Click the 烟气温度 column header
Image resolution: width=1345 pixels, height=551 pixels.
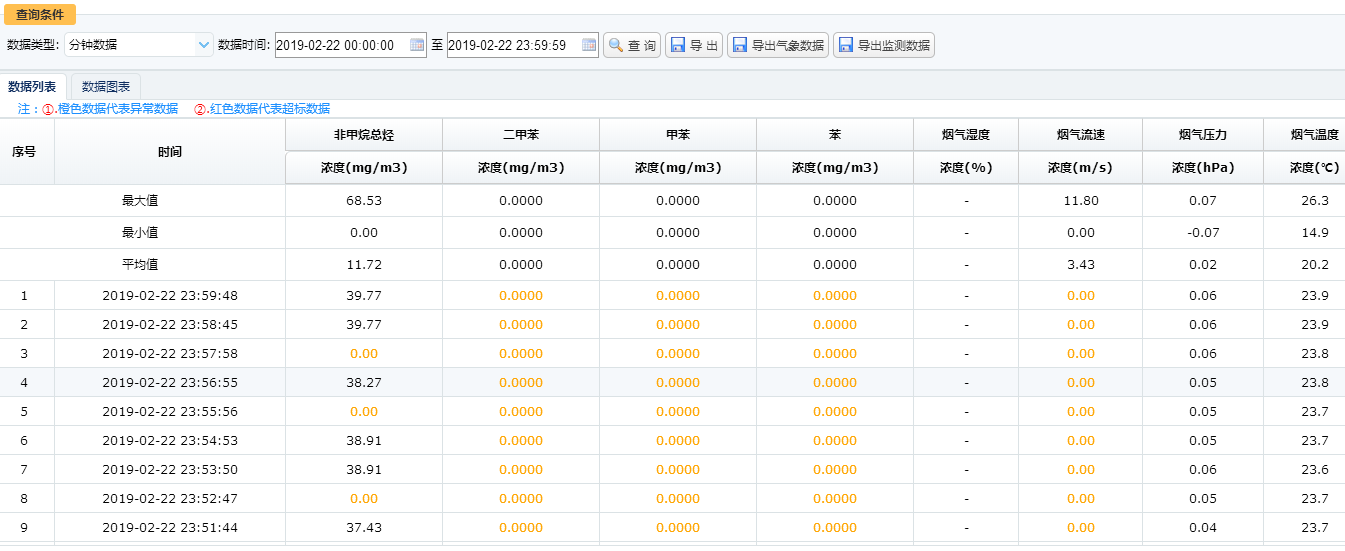click(x=1305, y=135)
